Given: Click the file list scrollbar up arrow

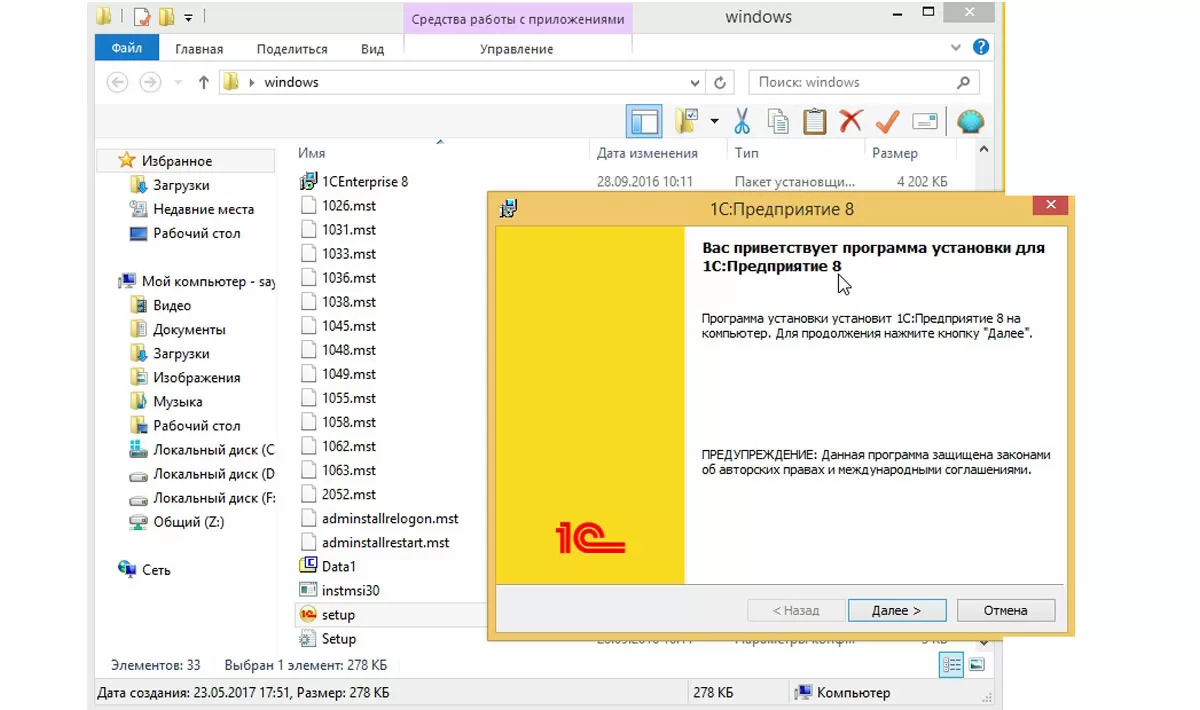Looking at the screenshot, I should tap(984, 150).
